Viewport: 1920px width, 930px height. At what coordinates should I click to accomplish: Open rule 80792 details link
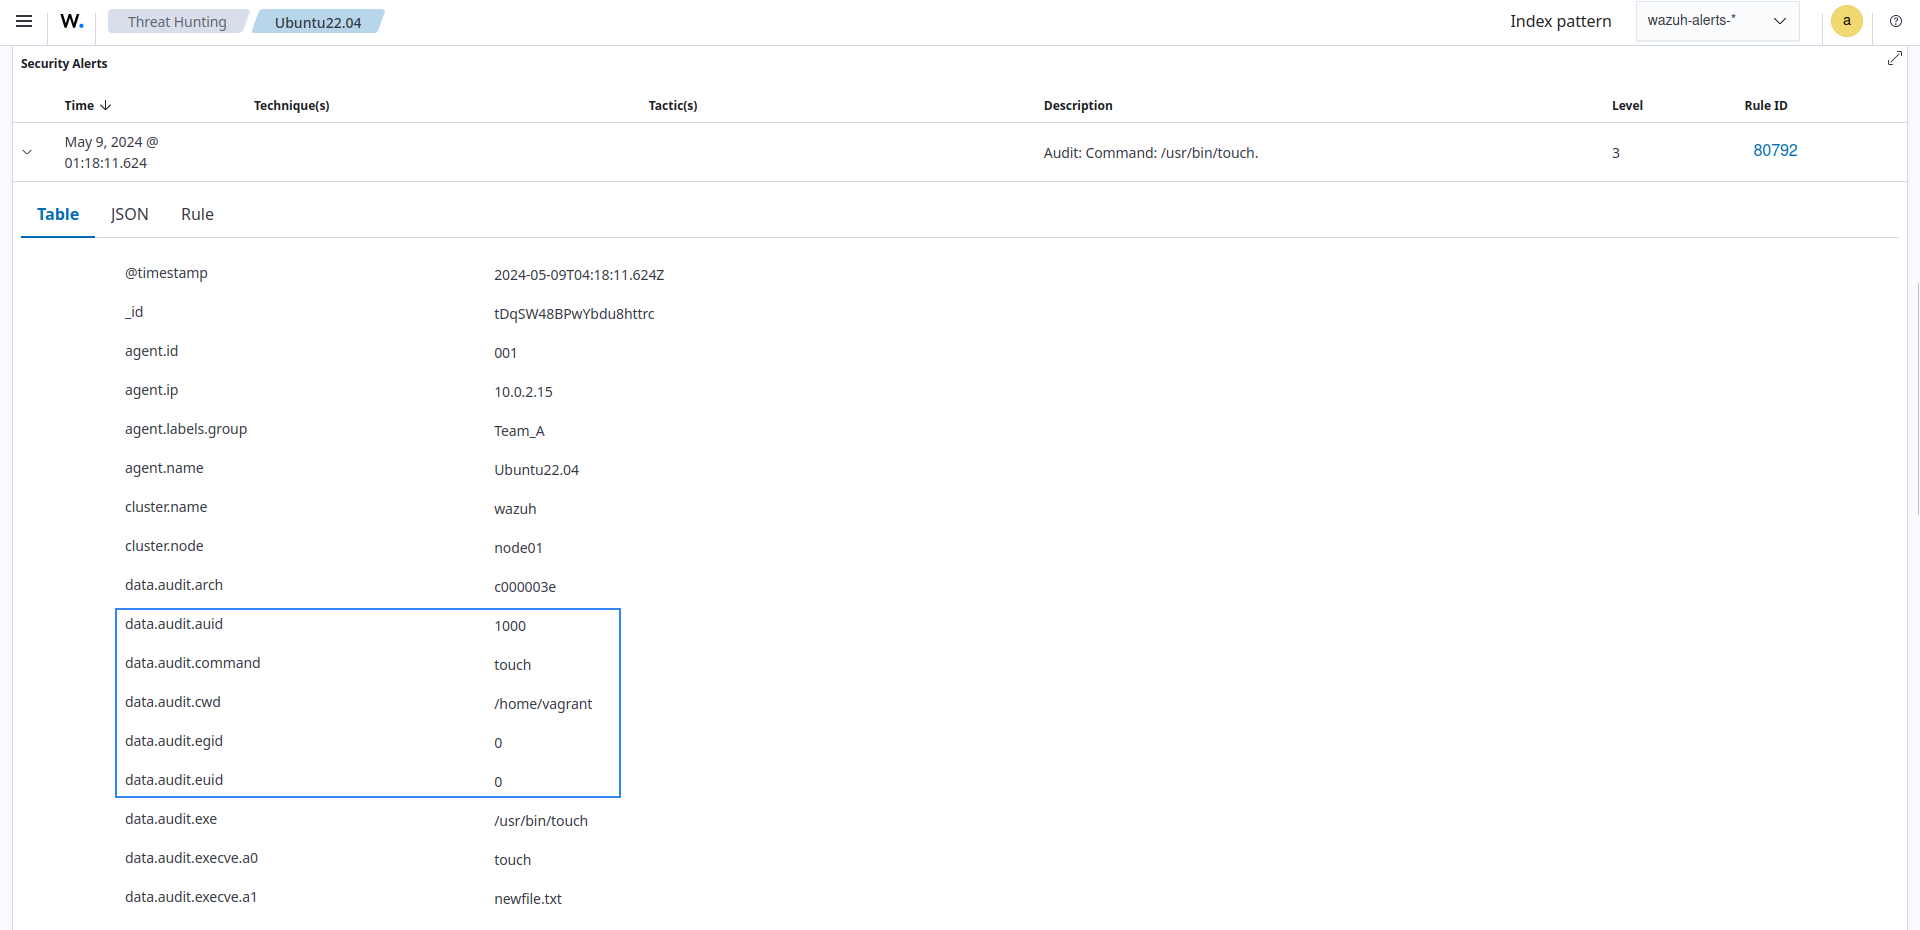(1775, 150)
